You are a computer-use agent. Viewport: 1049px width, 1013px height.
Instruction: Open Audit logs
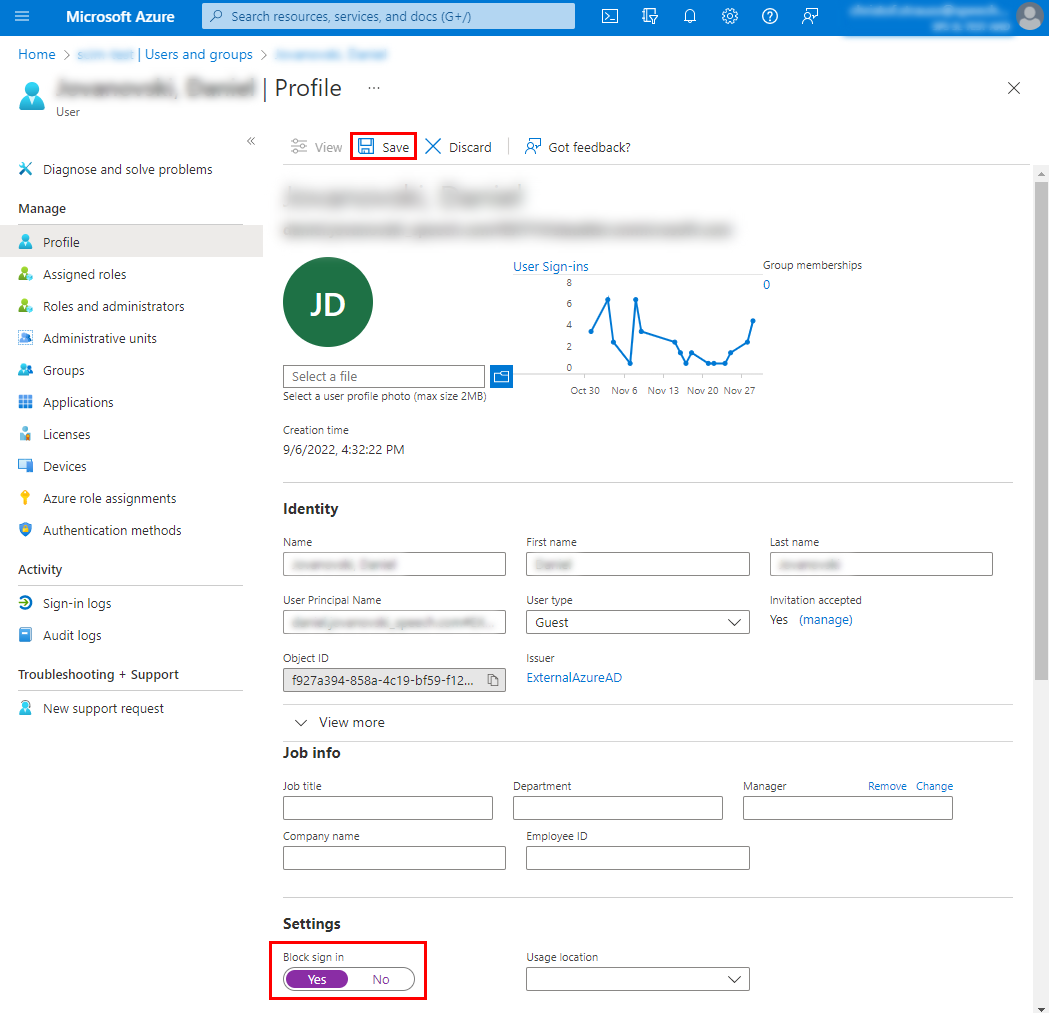click(72, 636)
